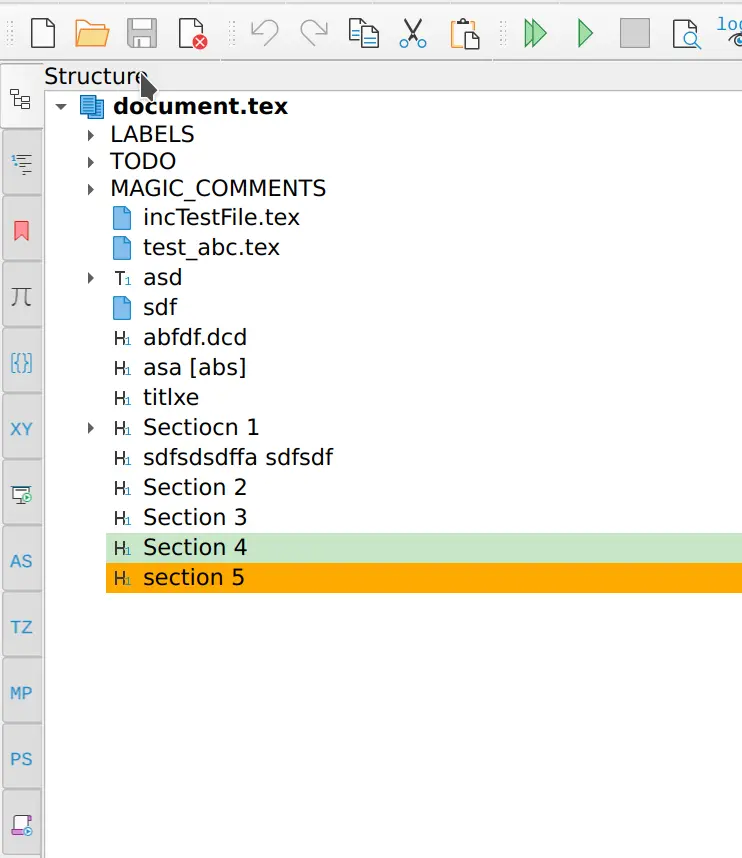
Task: Open a file with the folder icon
Action: click(92, 34)
